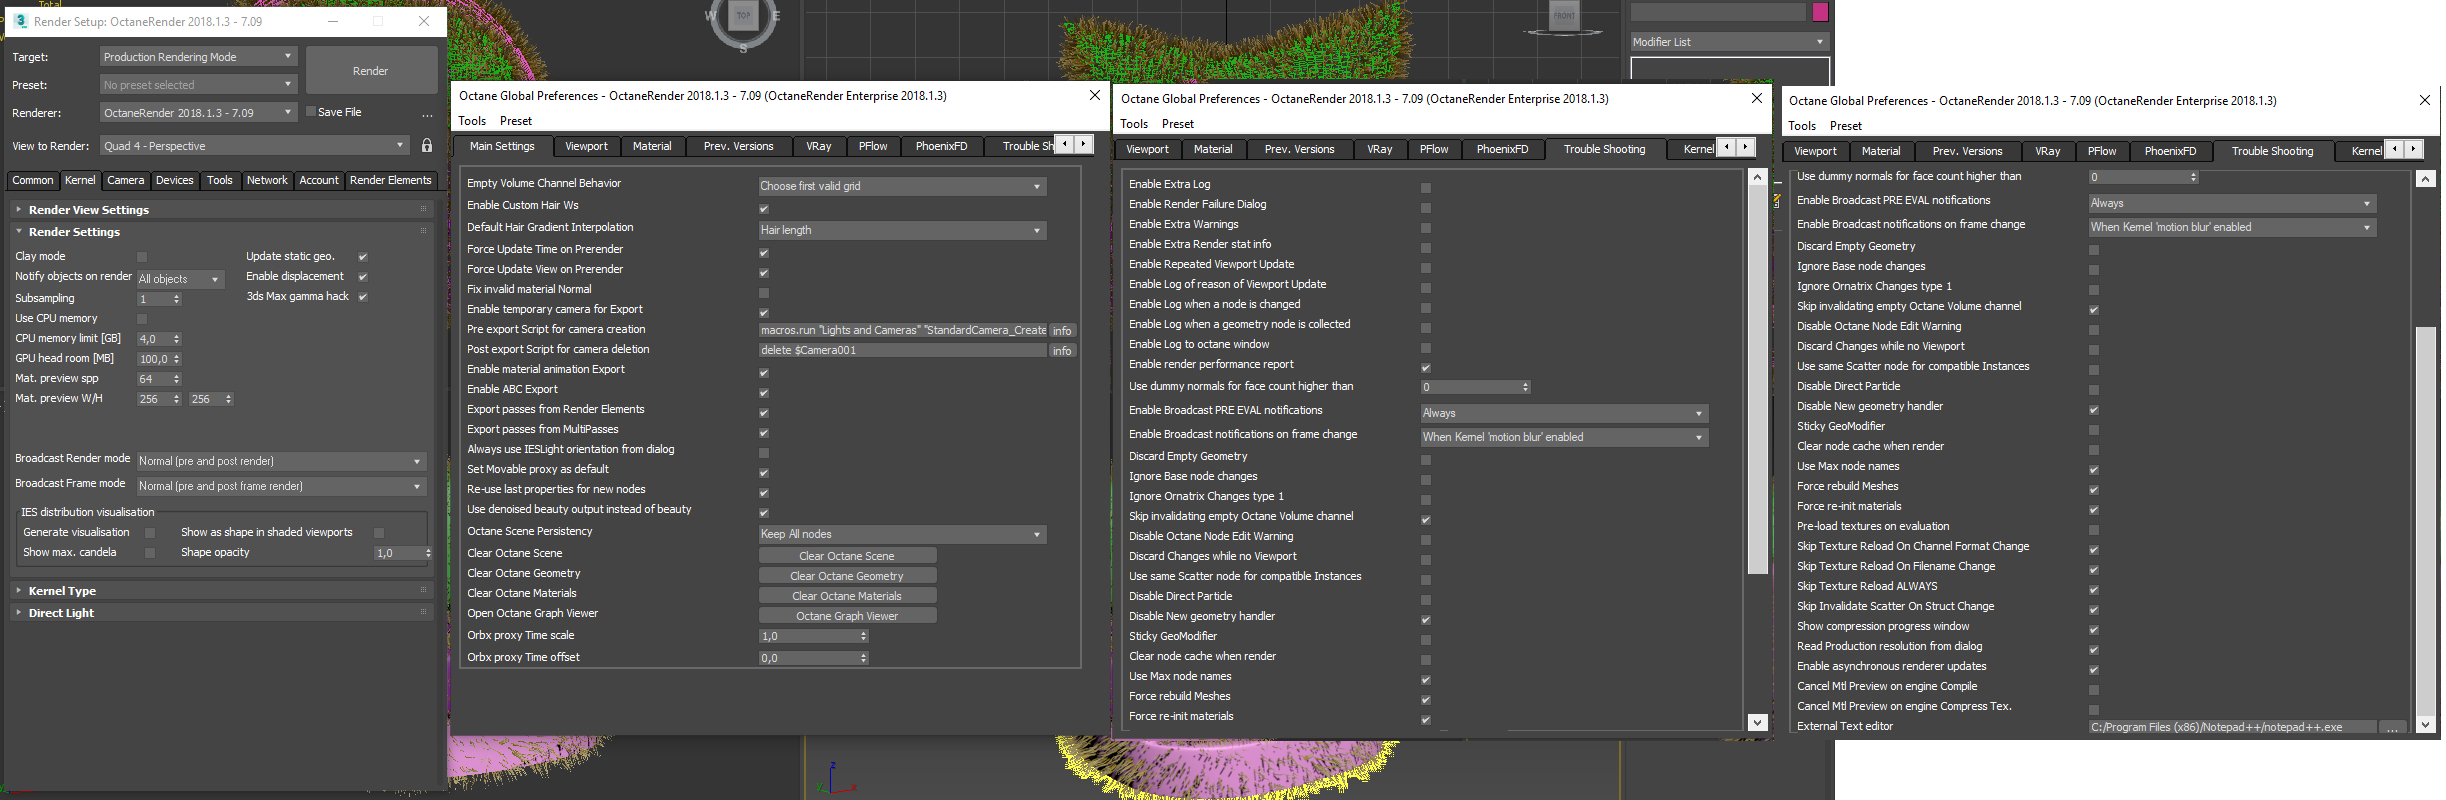Toggle Enable ABC Export checkbox
Screen dimensions: 2446x800
tap(764, 393)
